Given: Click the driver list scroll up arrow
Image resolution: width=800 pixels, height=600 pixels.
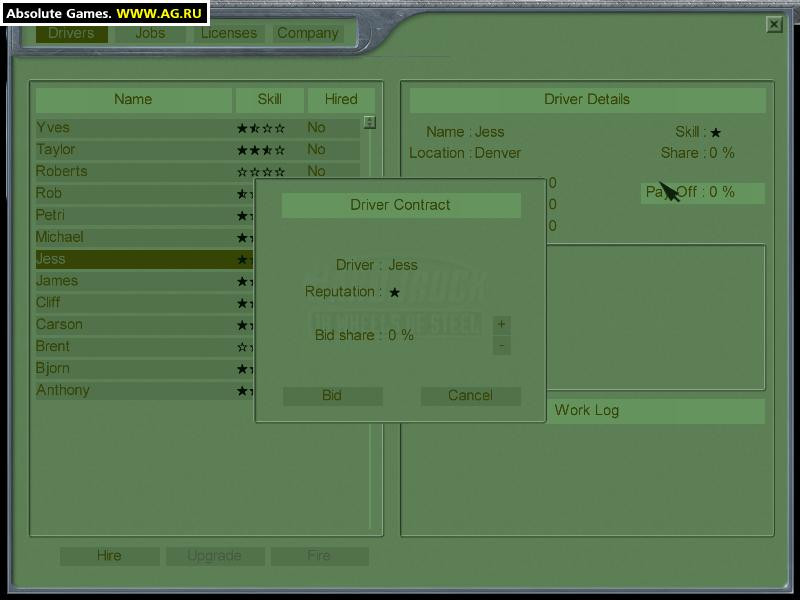Looking at the screenshot, I should tap(370, 123).
